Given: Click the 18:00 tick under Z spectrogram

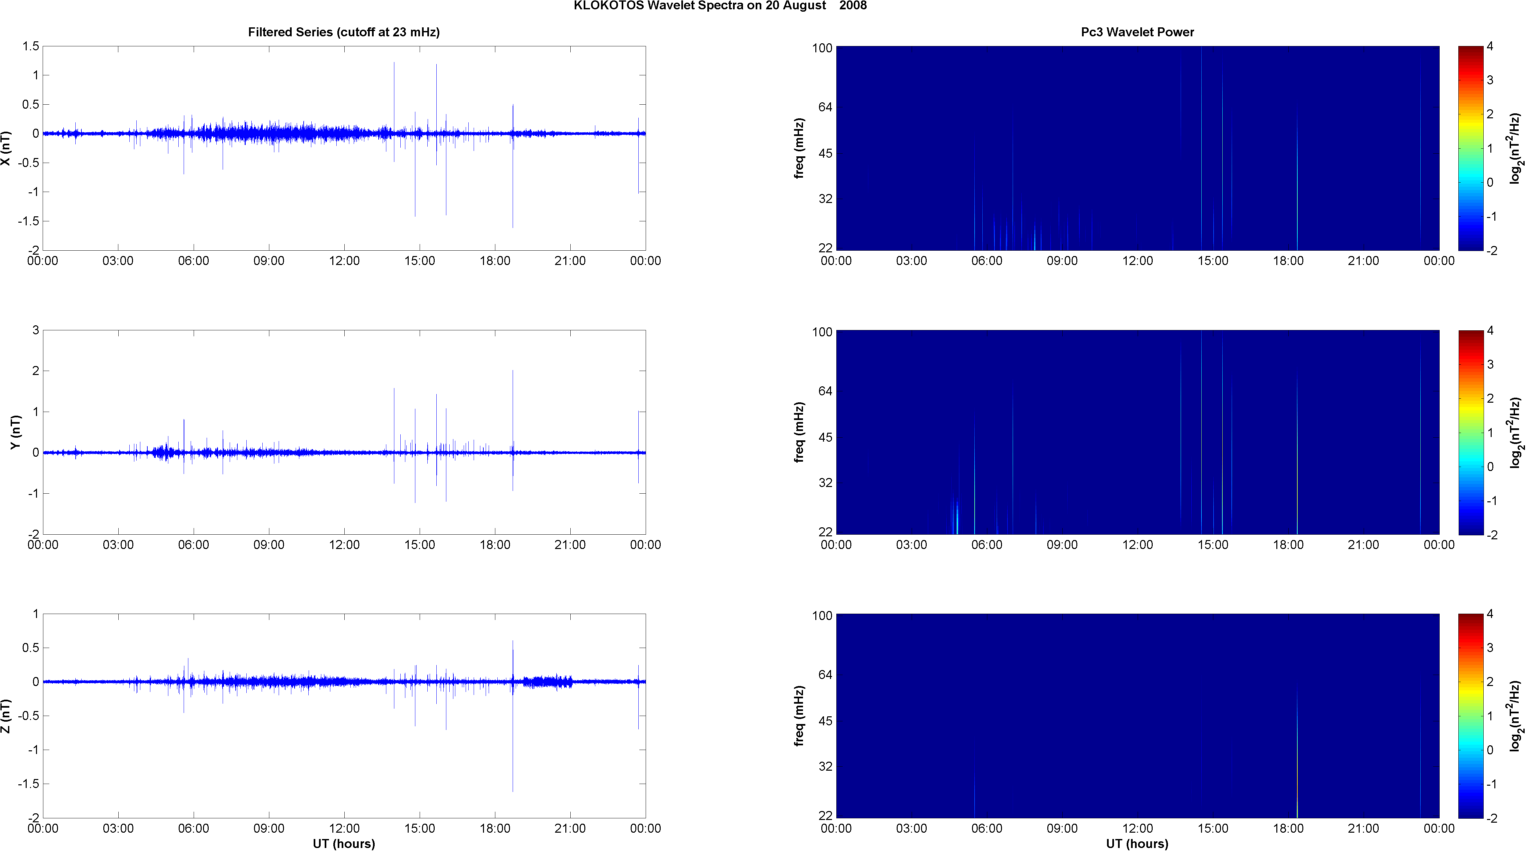Looking at the screenshot, I should (x=1288, y=829).
